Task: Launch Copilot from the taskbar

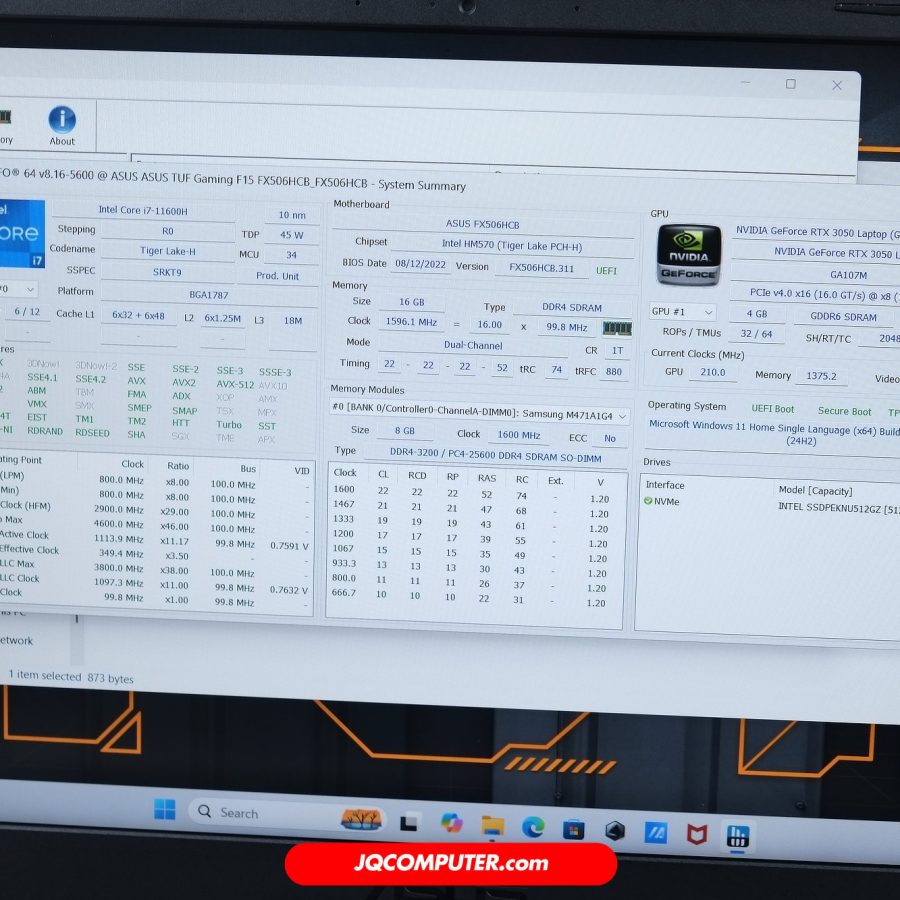Action: [452, 823]
